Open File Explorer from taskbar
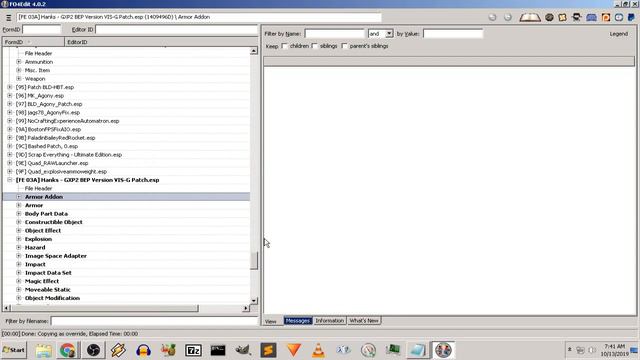The image size is (640, 360). point(43,350)
